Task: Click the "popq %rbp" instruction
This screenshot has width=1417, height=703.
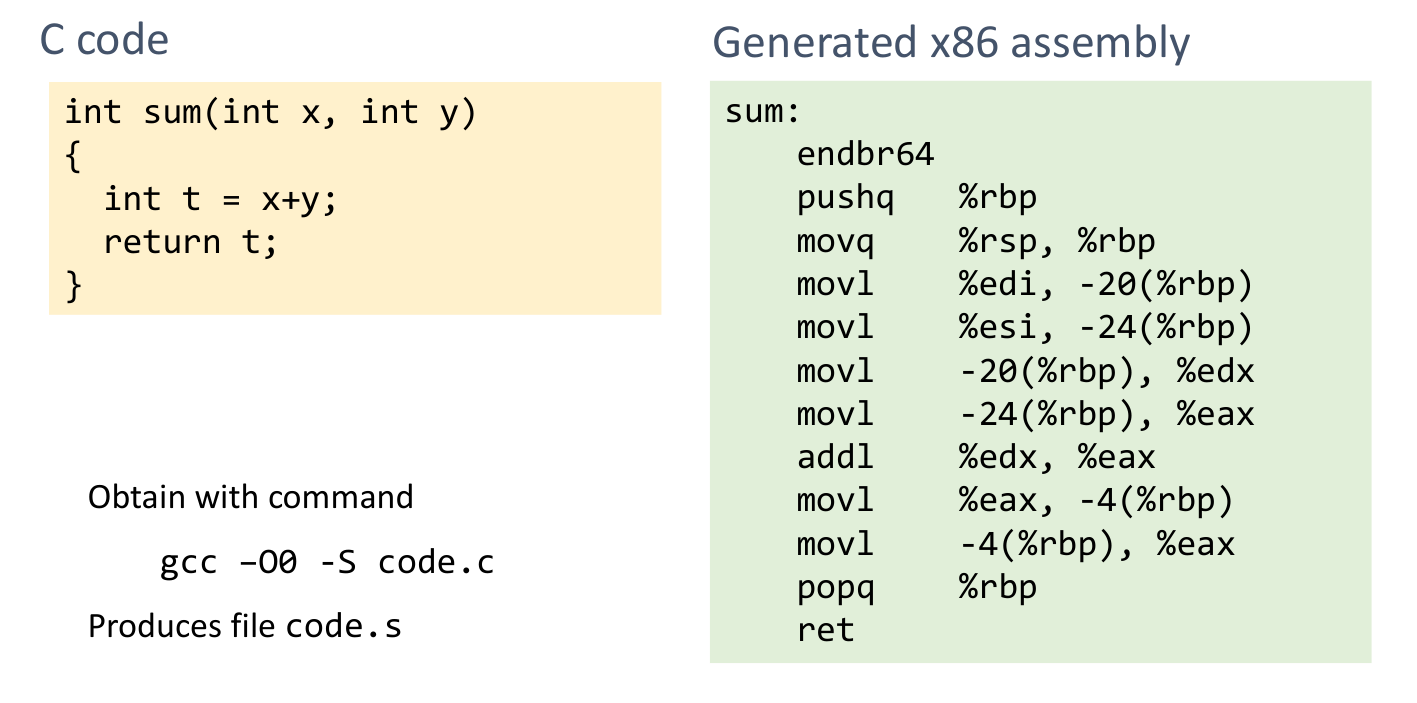Action: point(916,588)
